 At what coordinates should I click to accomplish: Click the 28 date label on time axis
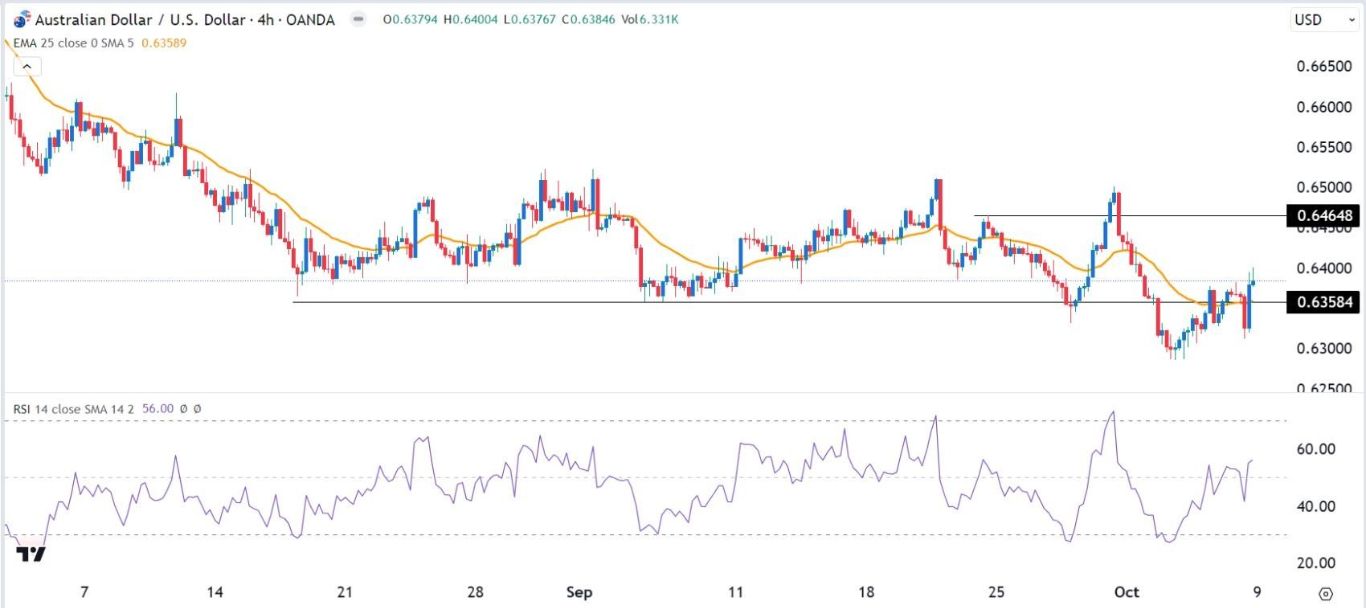coord(477,592)
